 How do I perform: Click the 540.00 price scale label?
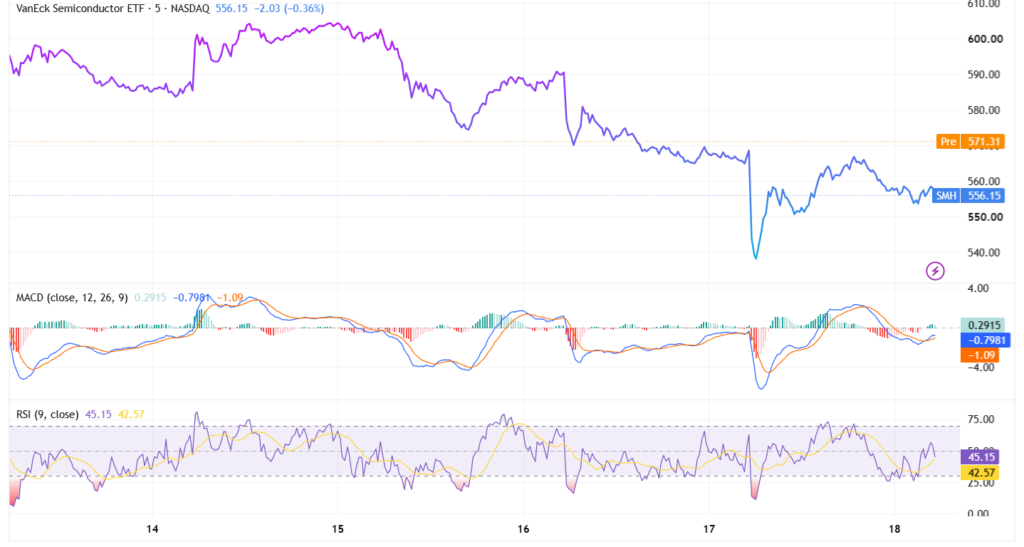985,253
